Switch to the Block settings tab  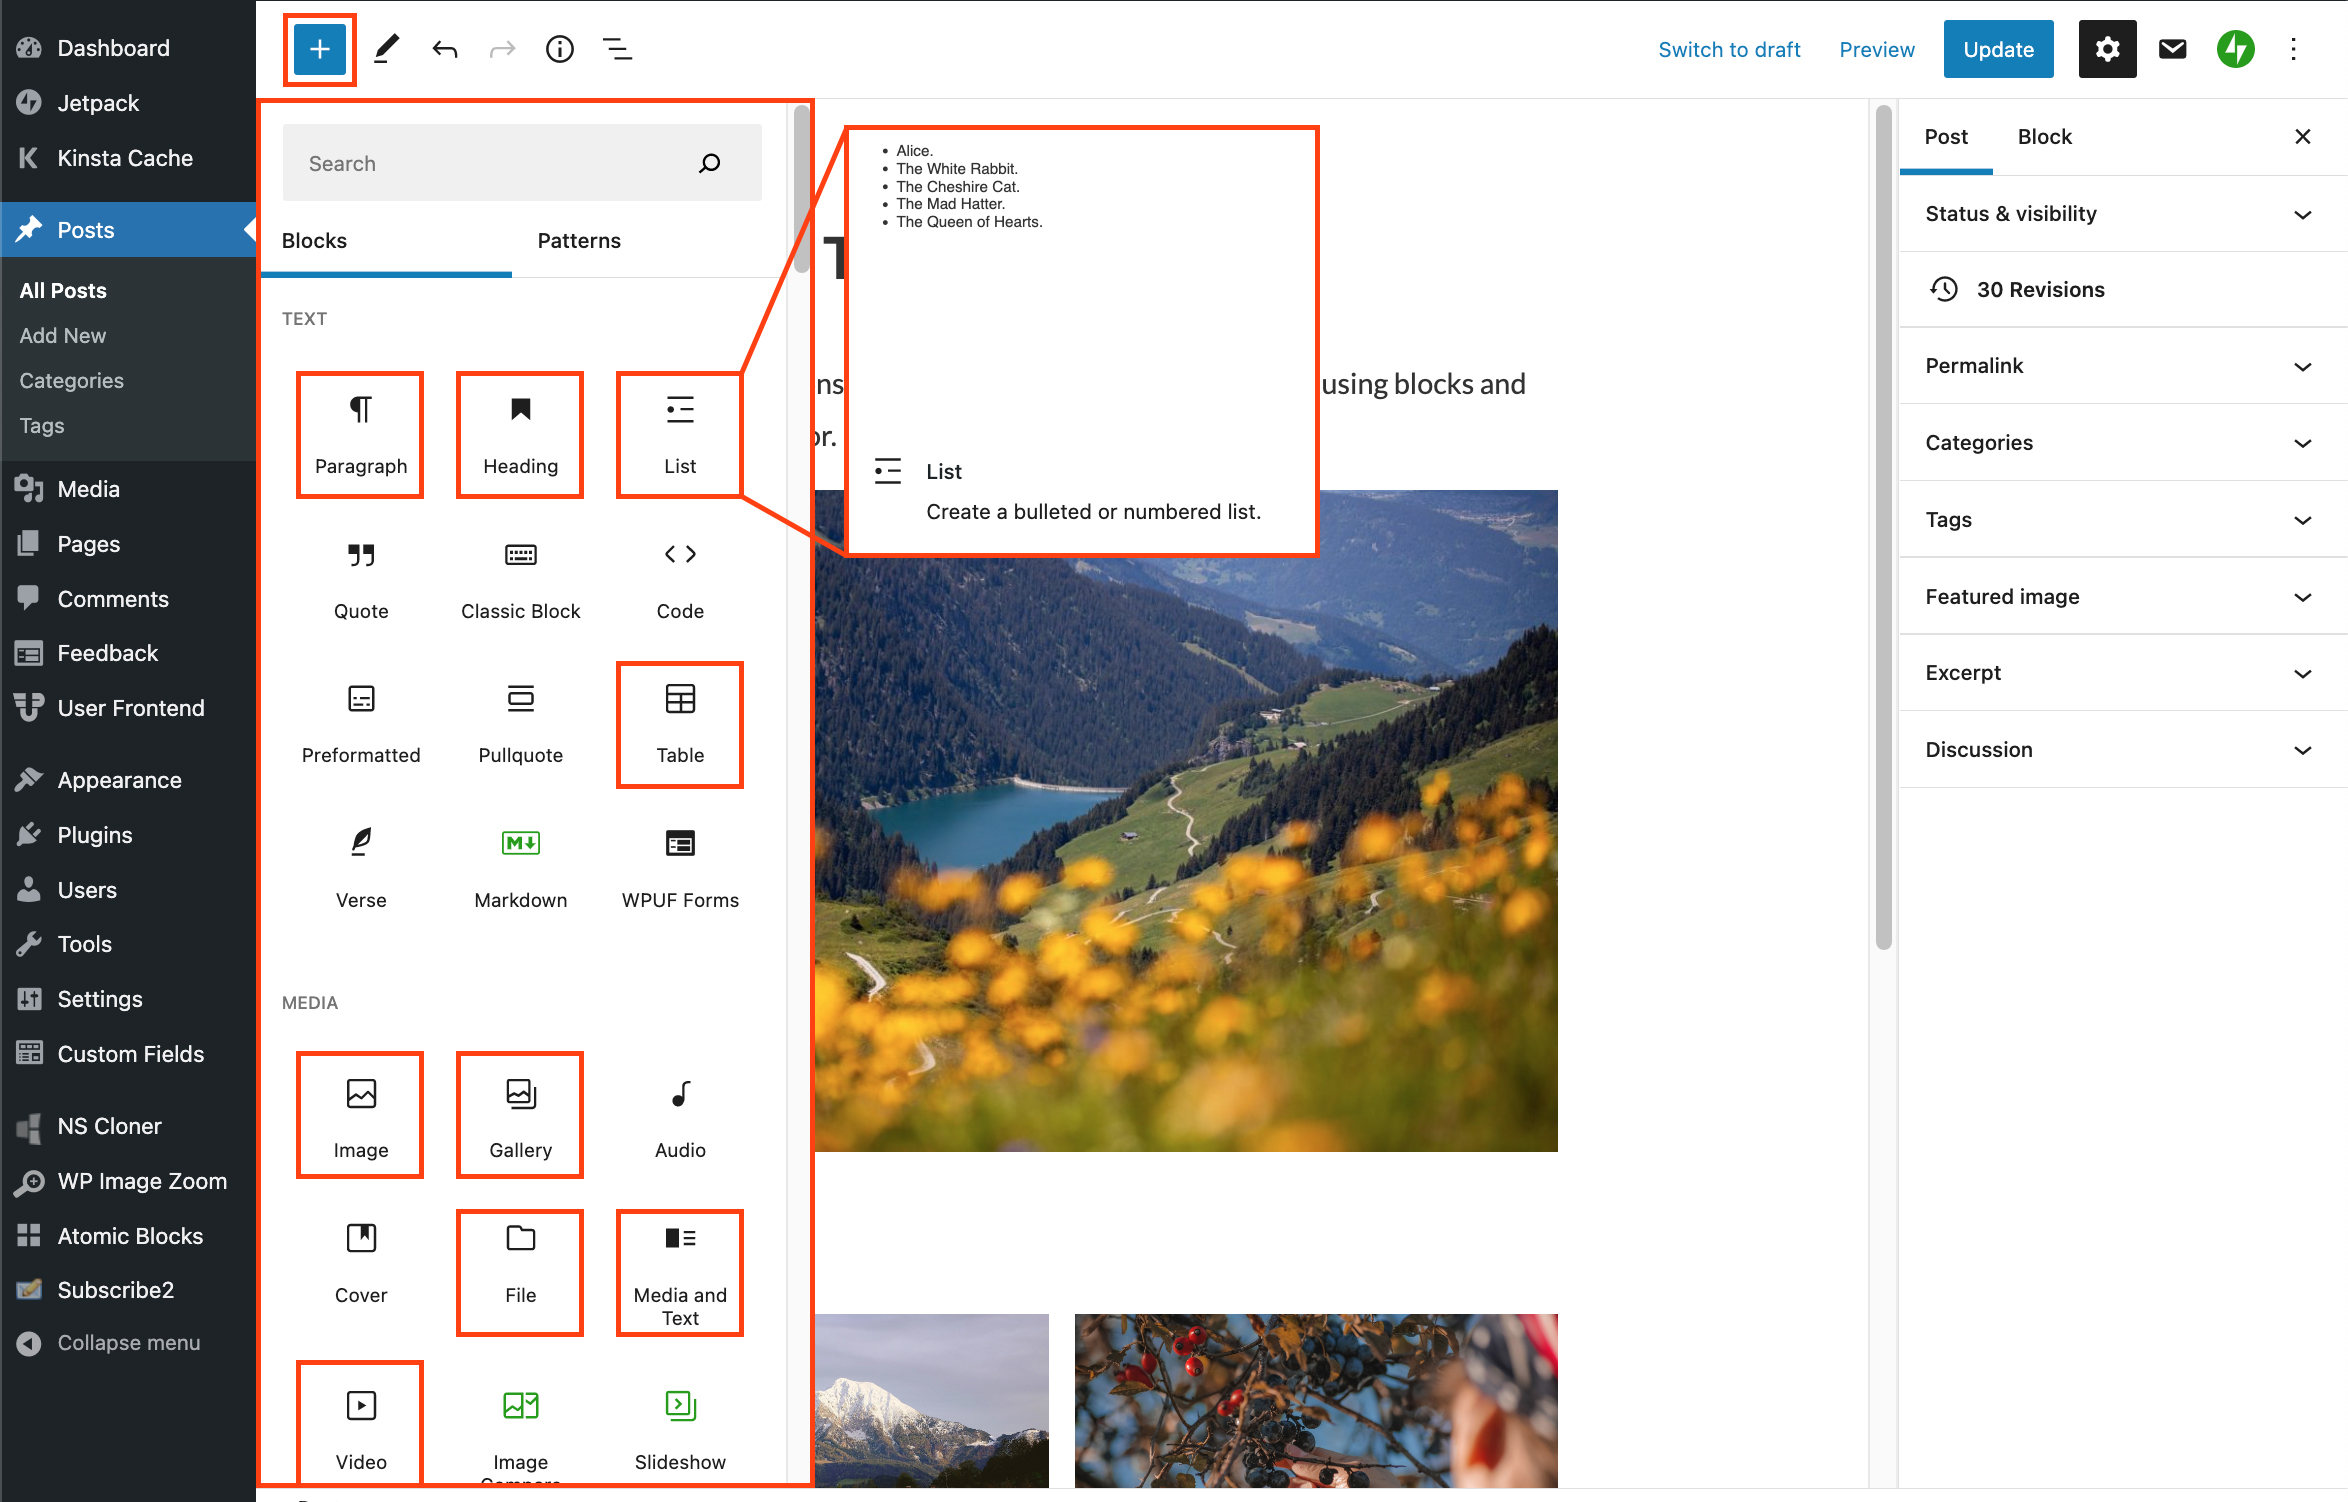[2044, 137]
